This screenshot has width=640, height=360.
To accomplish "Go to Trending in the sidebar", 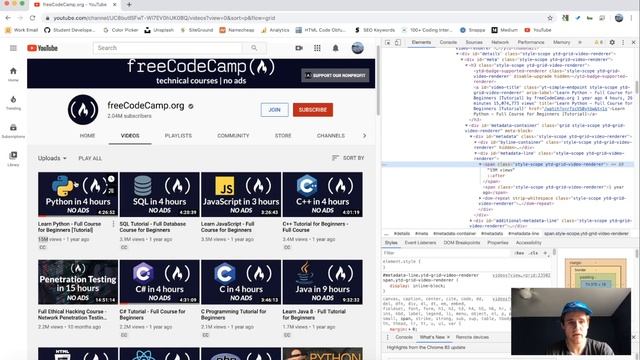I will pyautogui.click(x=13, y=103).
